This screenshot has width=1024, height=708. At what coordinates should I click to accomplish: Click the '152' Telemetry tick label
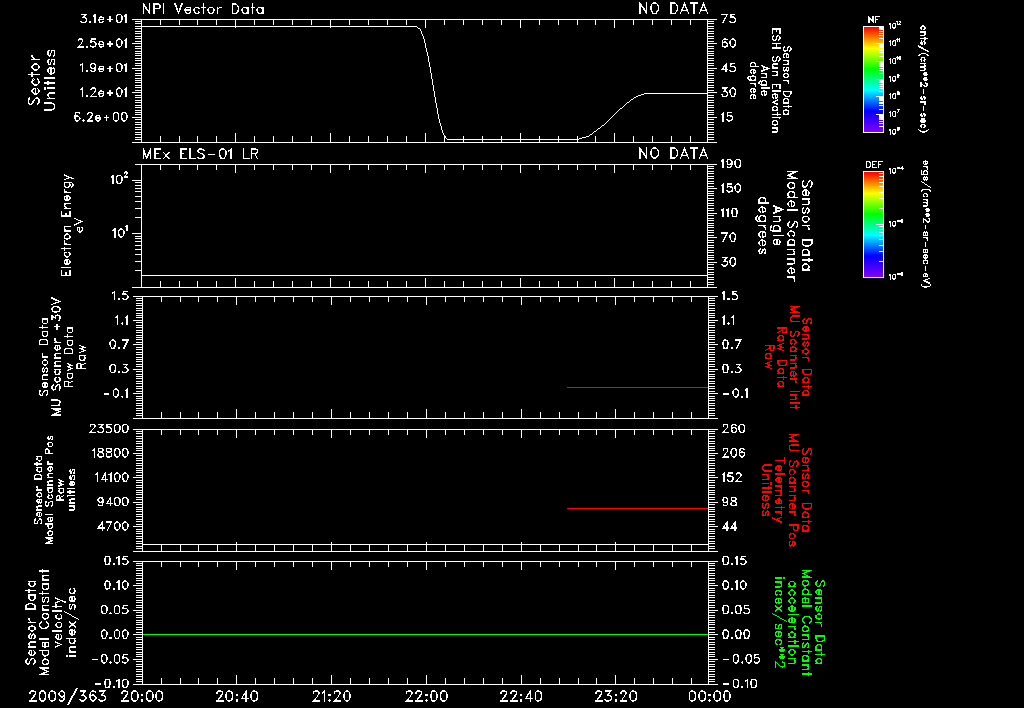[x=731, y=477]
